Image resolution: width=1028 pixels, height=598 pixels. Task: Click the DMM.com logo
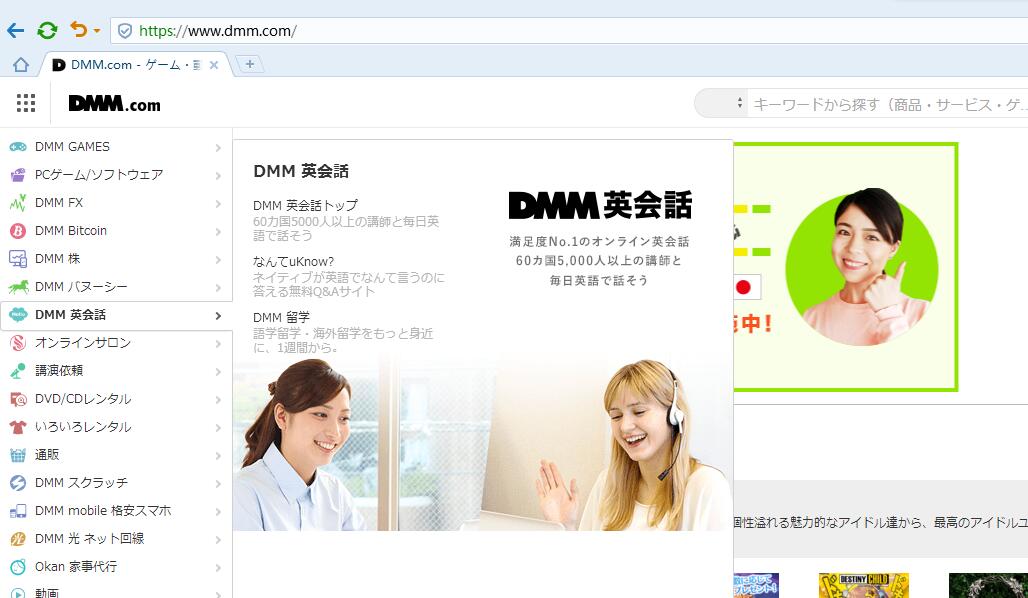(115, 104)
